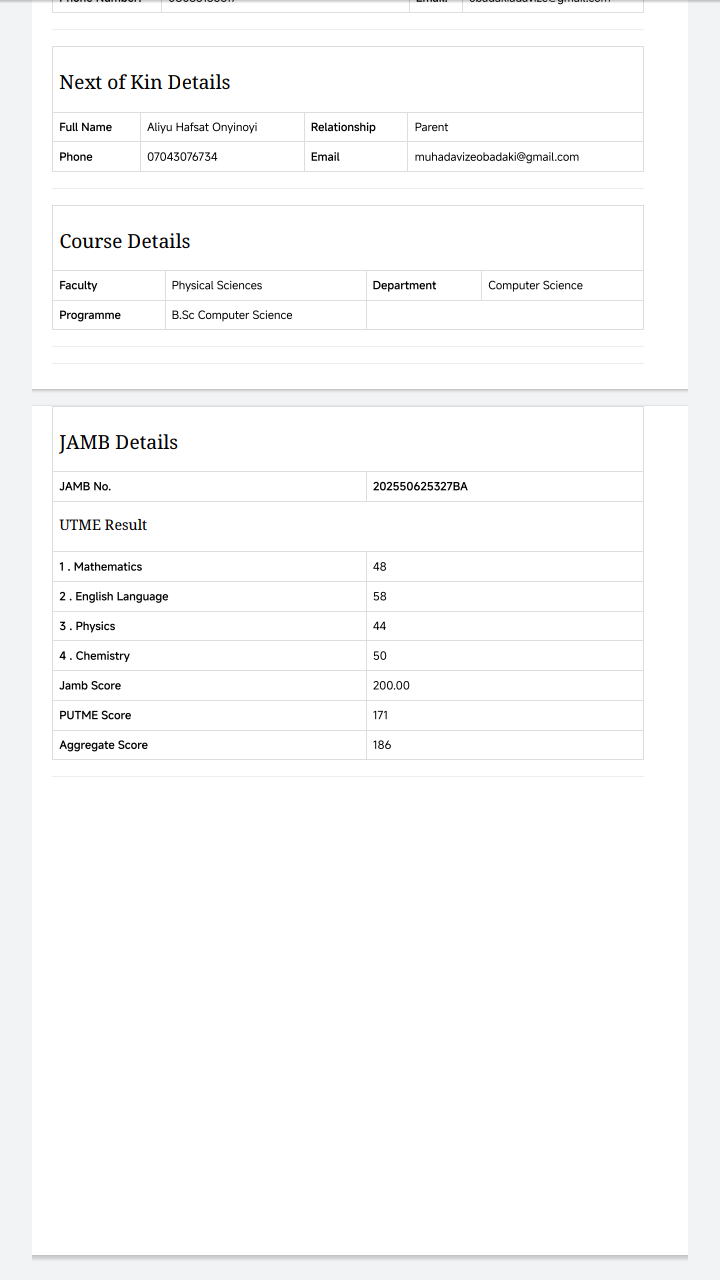The image size is (720, 1280).
Task: Click the Aggregate Score value 186
Action: [x=382, y=745]
